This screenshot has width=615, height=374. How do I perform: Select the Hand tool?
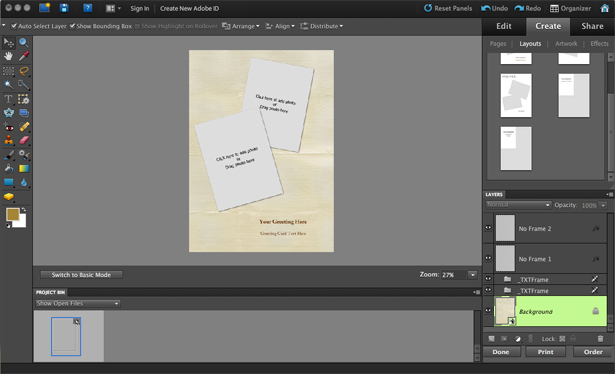8,56
